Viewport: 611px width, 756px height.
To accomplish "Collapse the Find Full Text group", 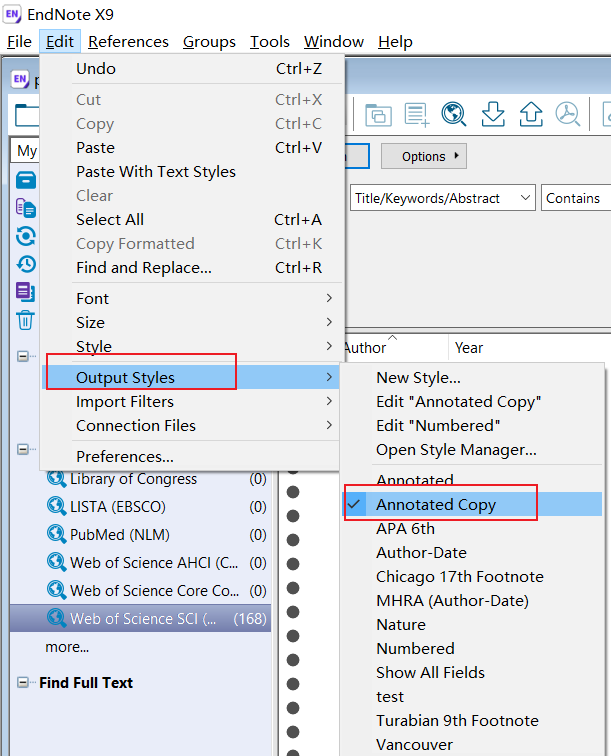I will point(22,683).
